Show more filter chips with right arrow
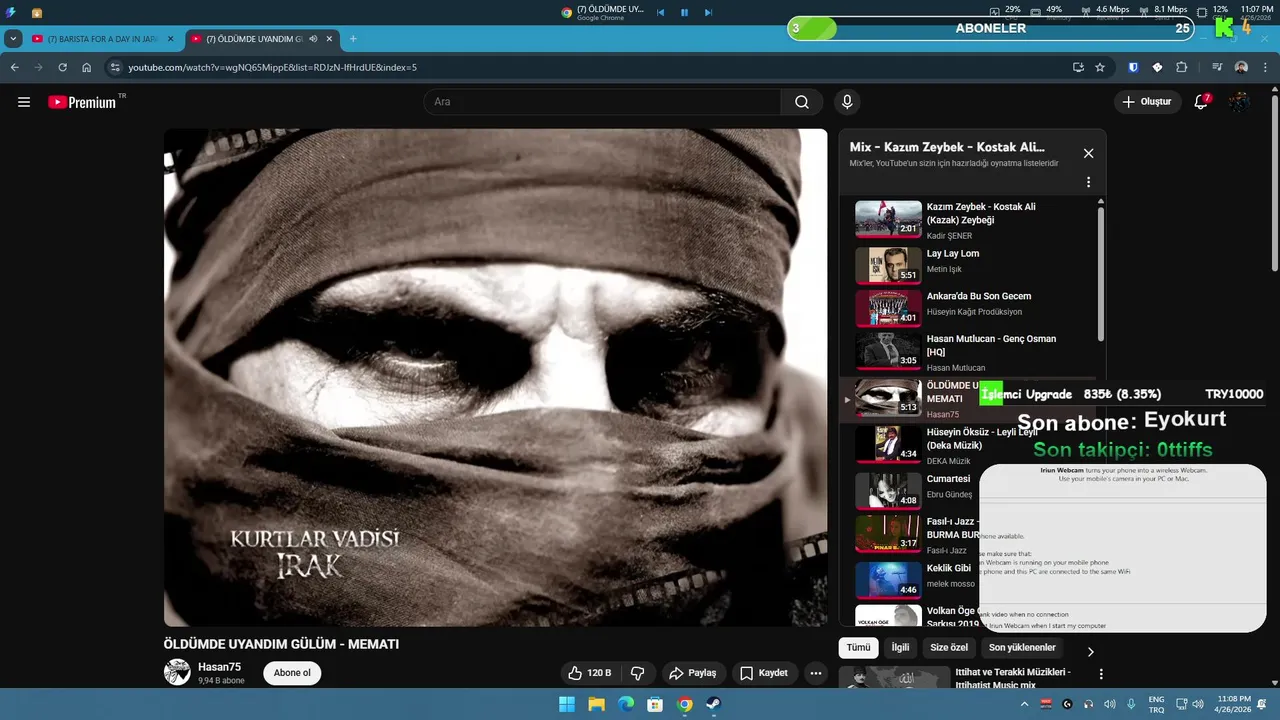Image resolution: width=1280 pixels, height=720 pixels. [1090, 652]
